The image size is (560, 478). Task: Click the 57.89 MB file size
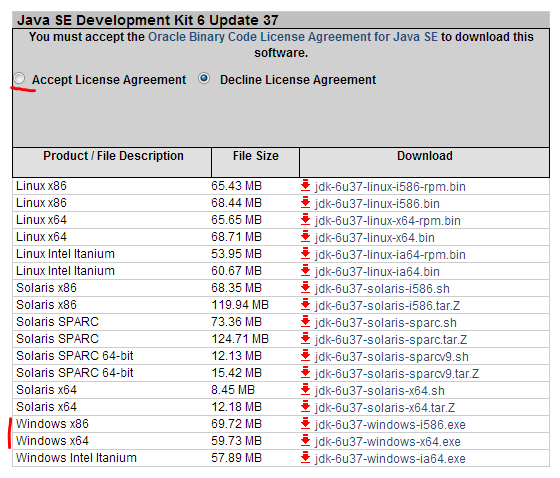click(x=236, y=458)
